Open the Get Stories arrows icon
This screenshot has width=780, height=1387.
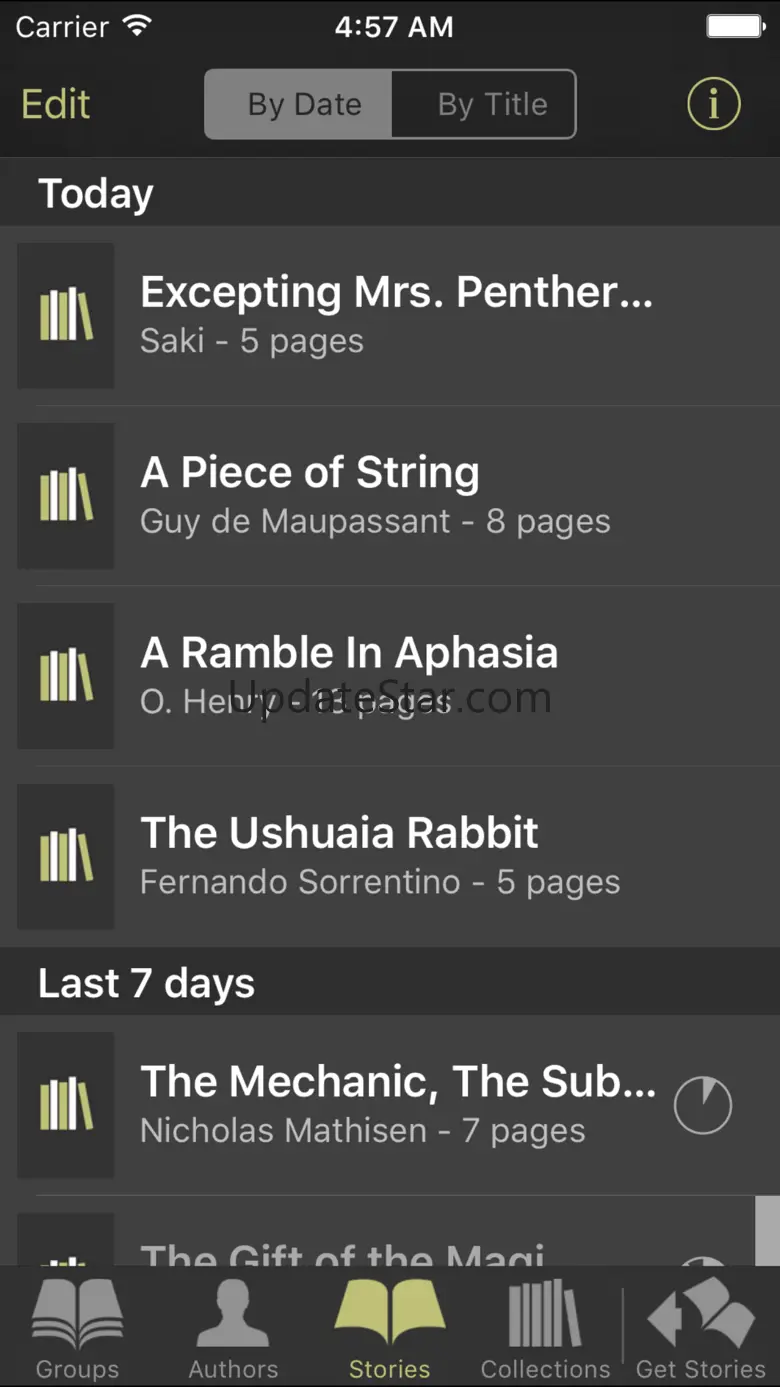click(x=701, y=1315)
